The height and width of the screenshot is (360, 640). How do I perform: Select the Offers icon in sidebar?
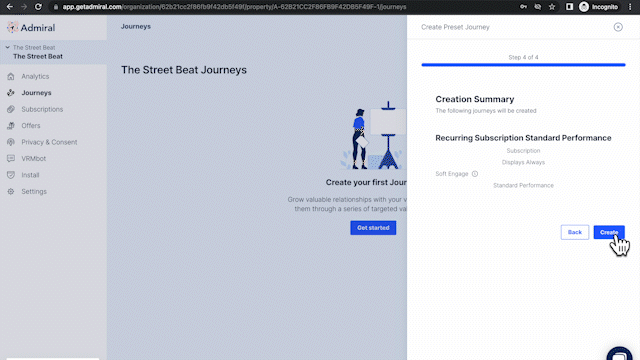point(11,126)
